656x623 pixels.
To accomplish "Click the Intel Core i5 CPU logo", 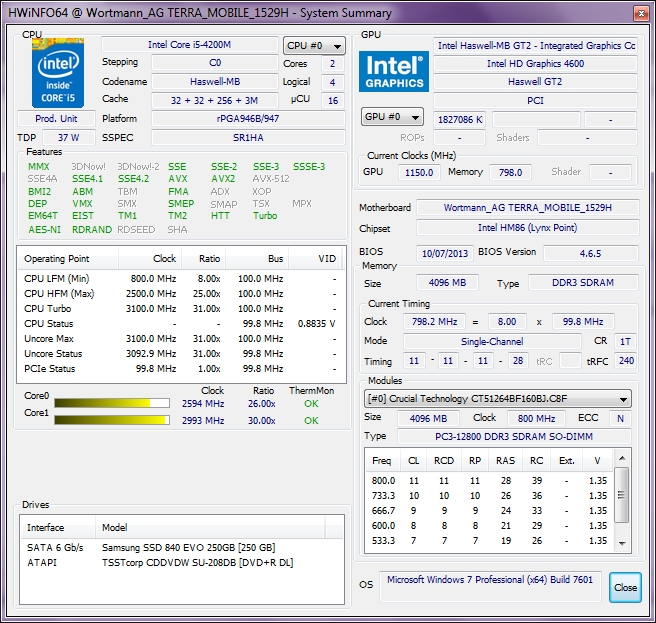I will 58,73.
